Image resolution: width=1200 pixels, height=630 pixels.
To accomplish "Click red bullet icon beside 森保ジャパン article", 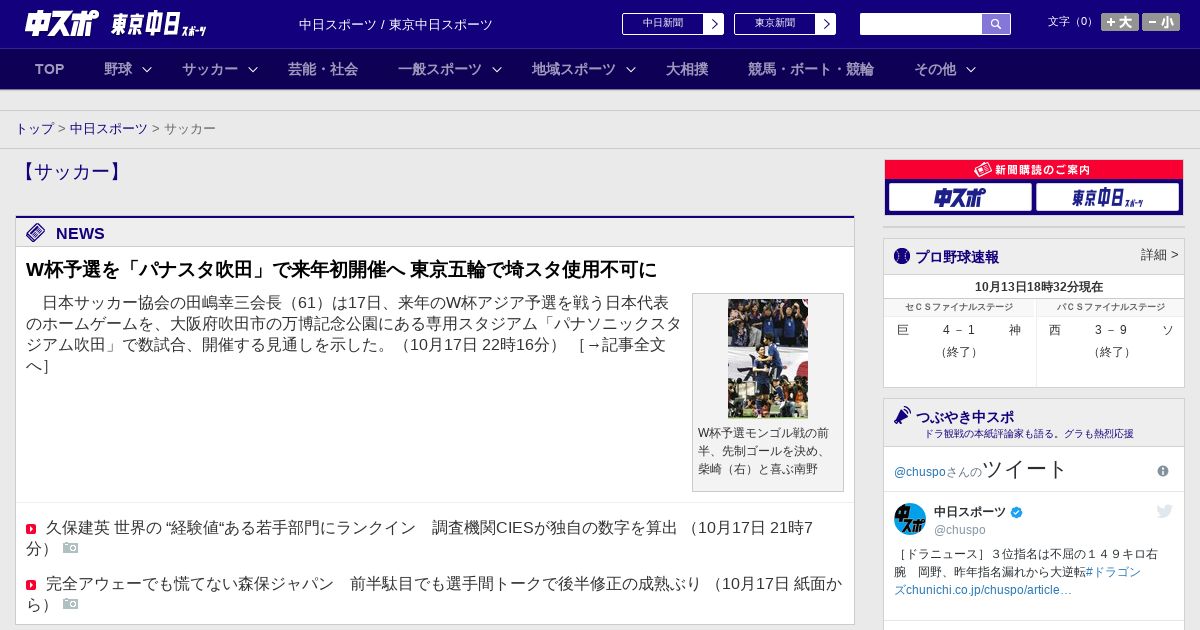I will click(31, 585).
